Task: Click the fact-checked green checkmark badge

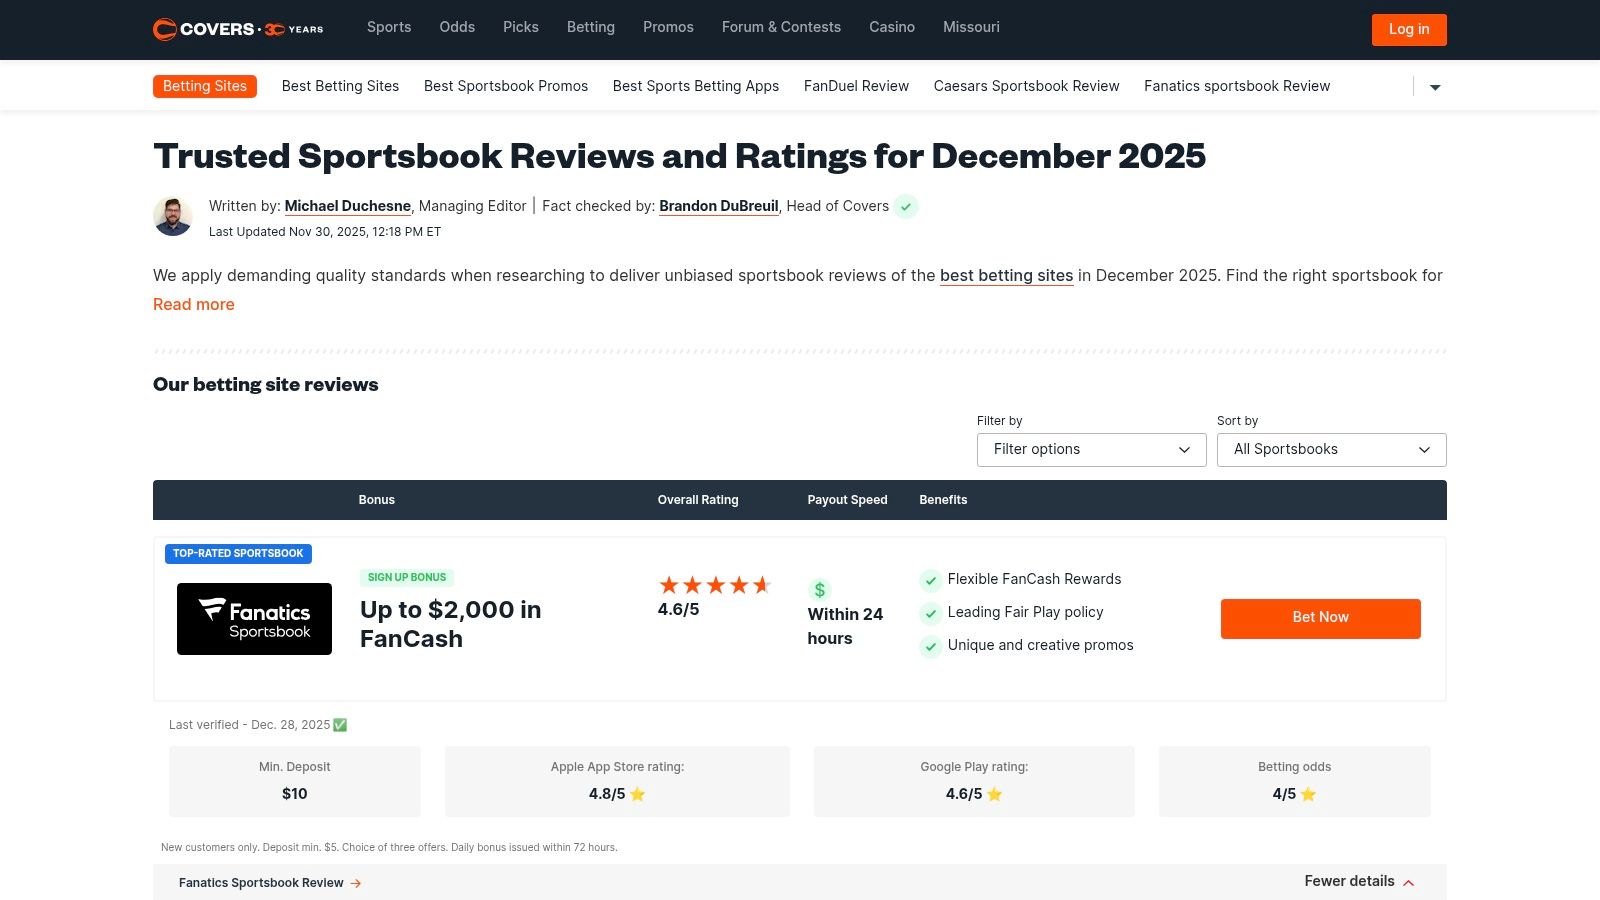Action: 906,207
